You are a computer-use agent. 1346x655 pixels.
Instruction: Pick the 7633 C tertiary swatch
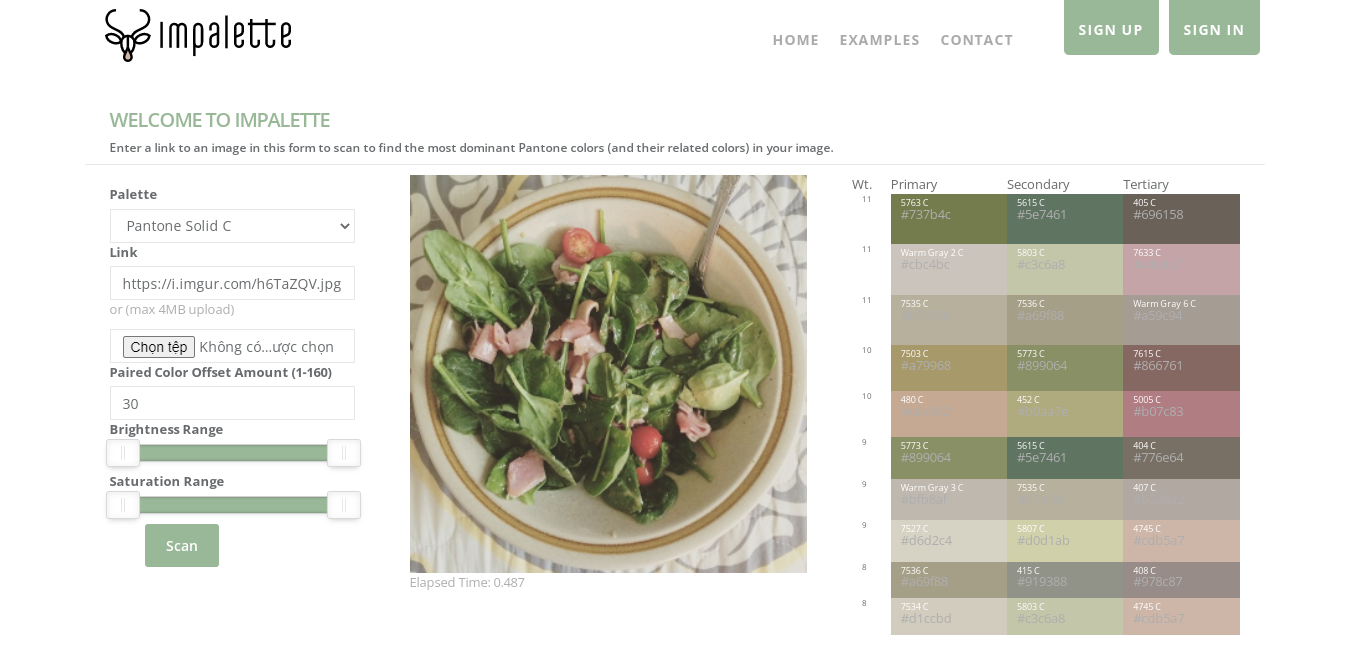[1181, 269]
